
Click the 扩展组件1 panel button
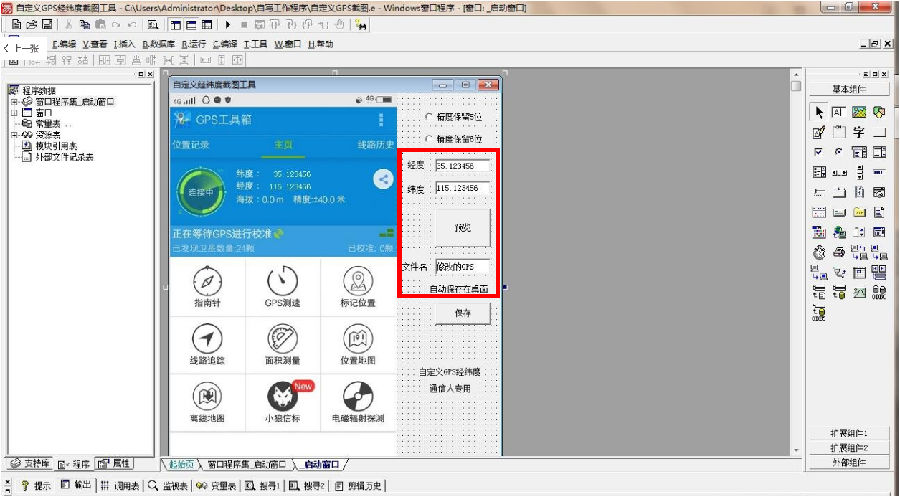849,433
